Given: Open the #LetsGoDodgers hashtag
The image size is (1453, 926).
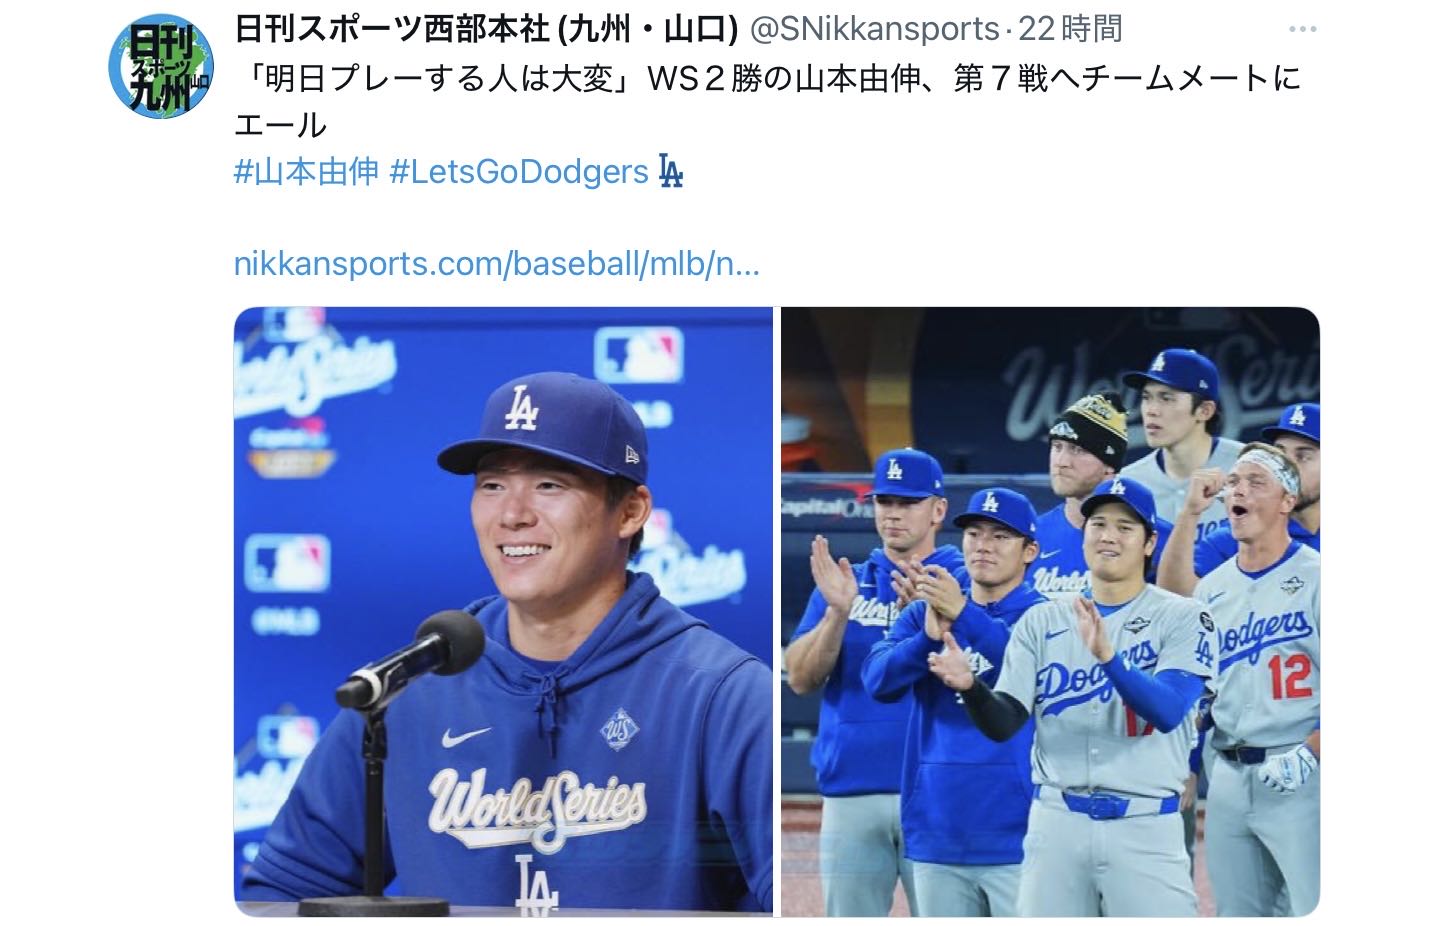Looking at the screenshot, I should pyautogui.click(x=519, y=172).
